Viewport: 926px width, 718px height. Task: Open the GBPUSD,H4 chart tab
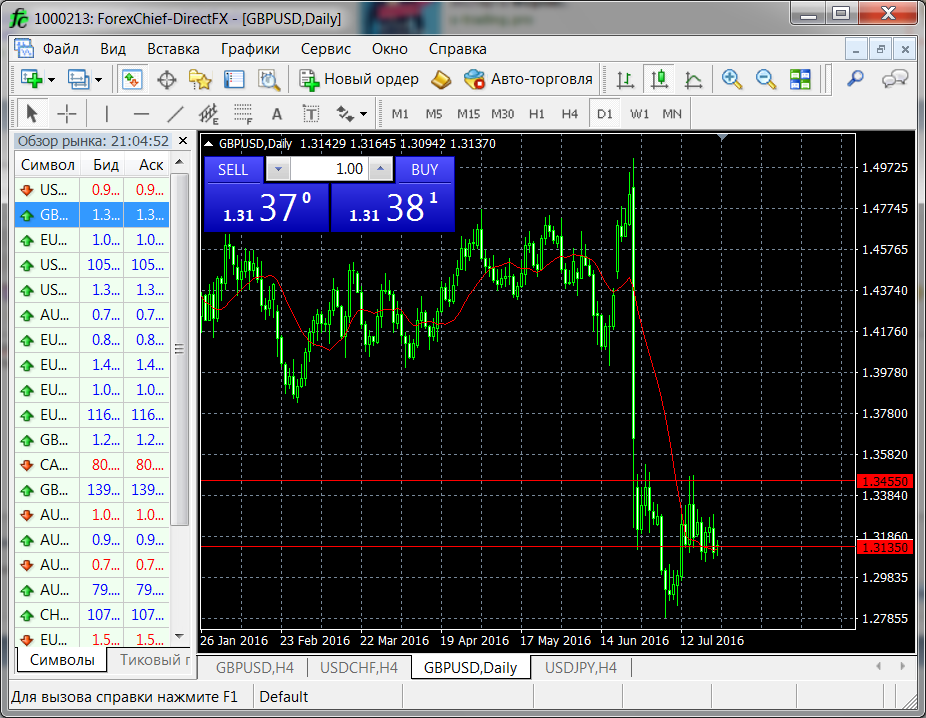(255, 668)
